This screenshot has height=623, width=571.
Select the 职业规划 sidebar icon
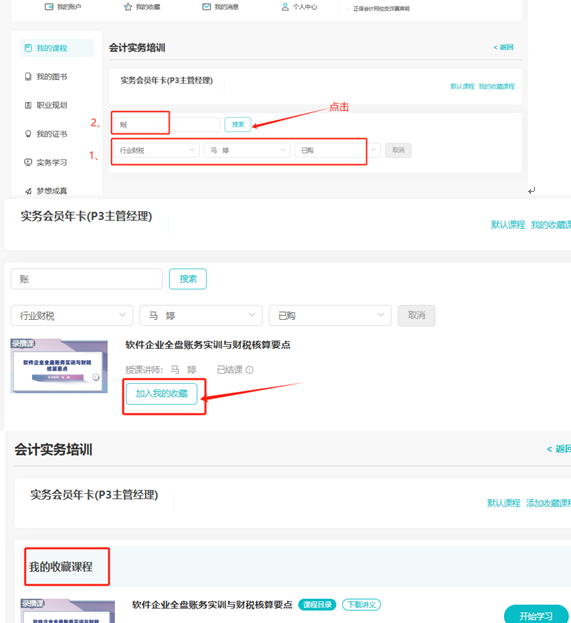pyautogui.click(x=28, y=105)
